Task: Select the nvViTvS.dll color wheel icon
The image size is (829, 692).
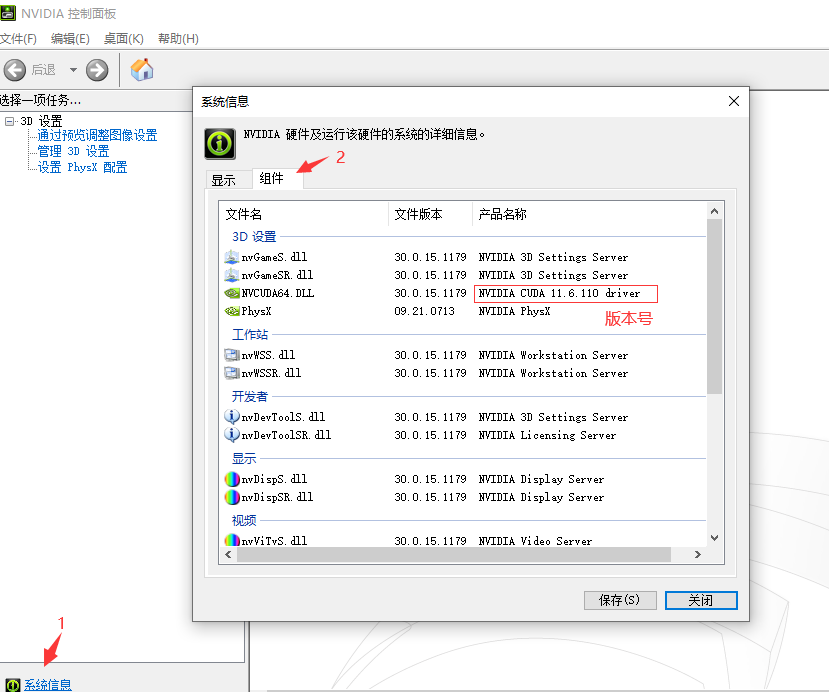Action: coord(232,540)
